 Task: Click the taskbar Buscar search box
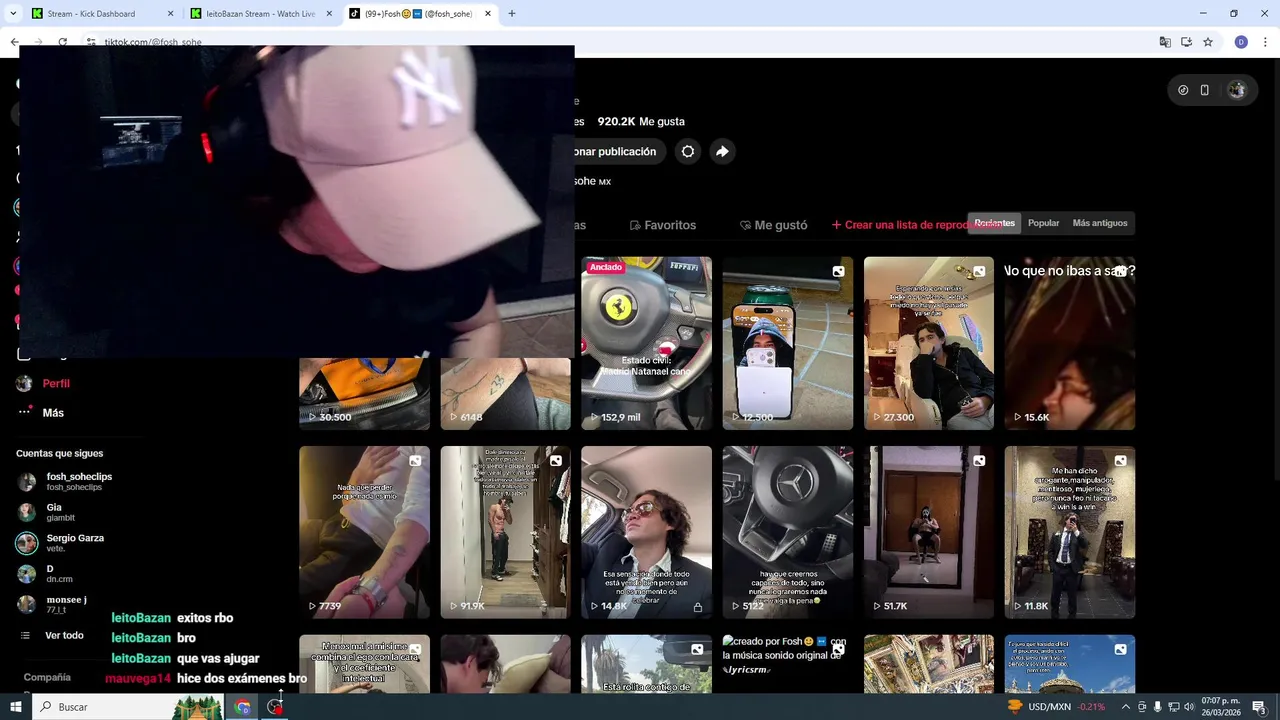(x=128, y=706)
